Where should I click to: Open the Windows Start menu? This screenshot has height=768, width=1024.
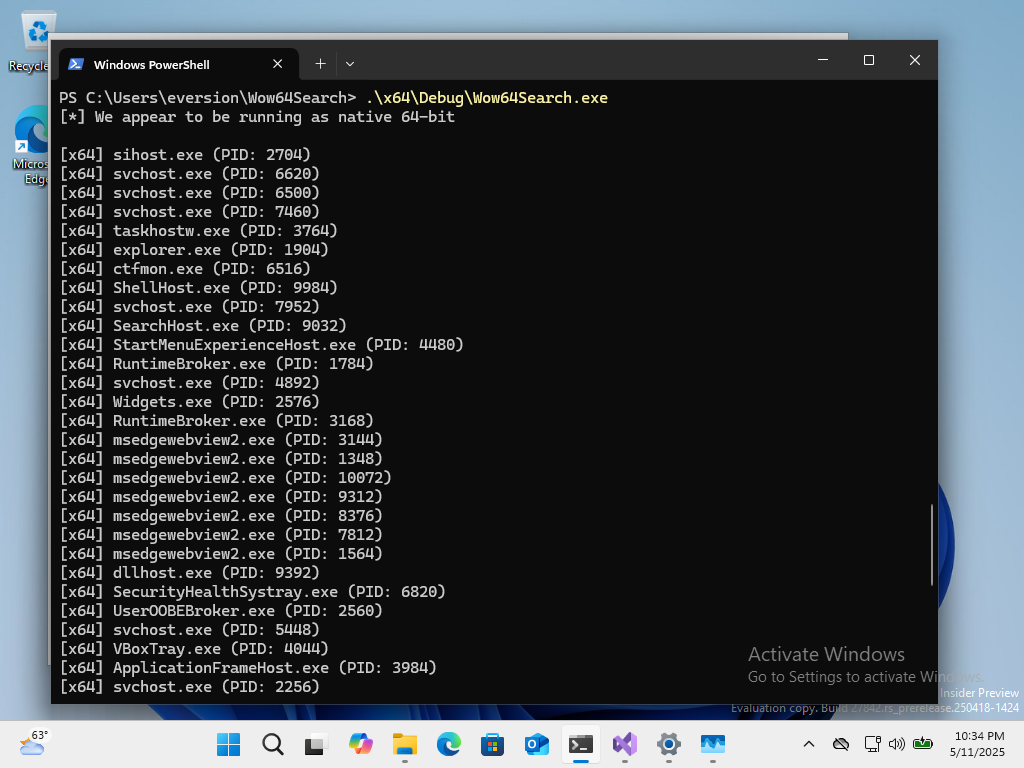pyautogui.click(x=228, y=744)
